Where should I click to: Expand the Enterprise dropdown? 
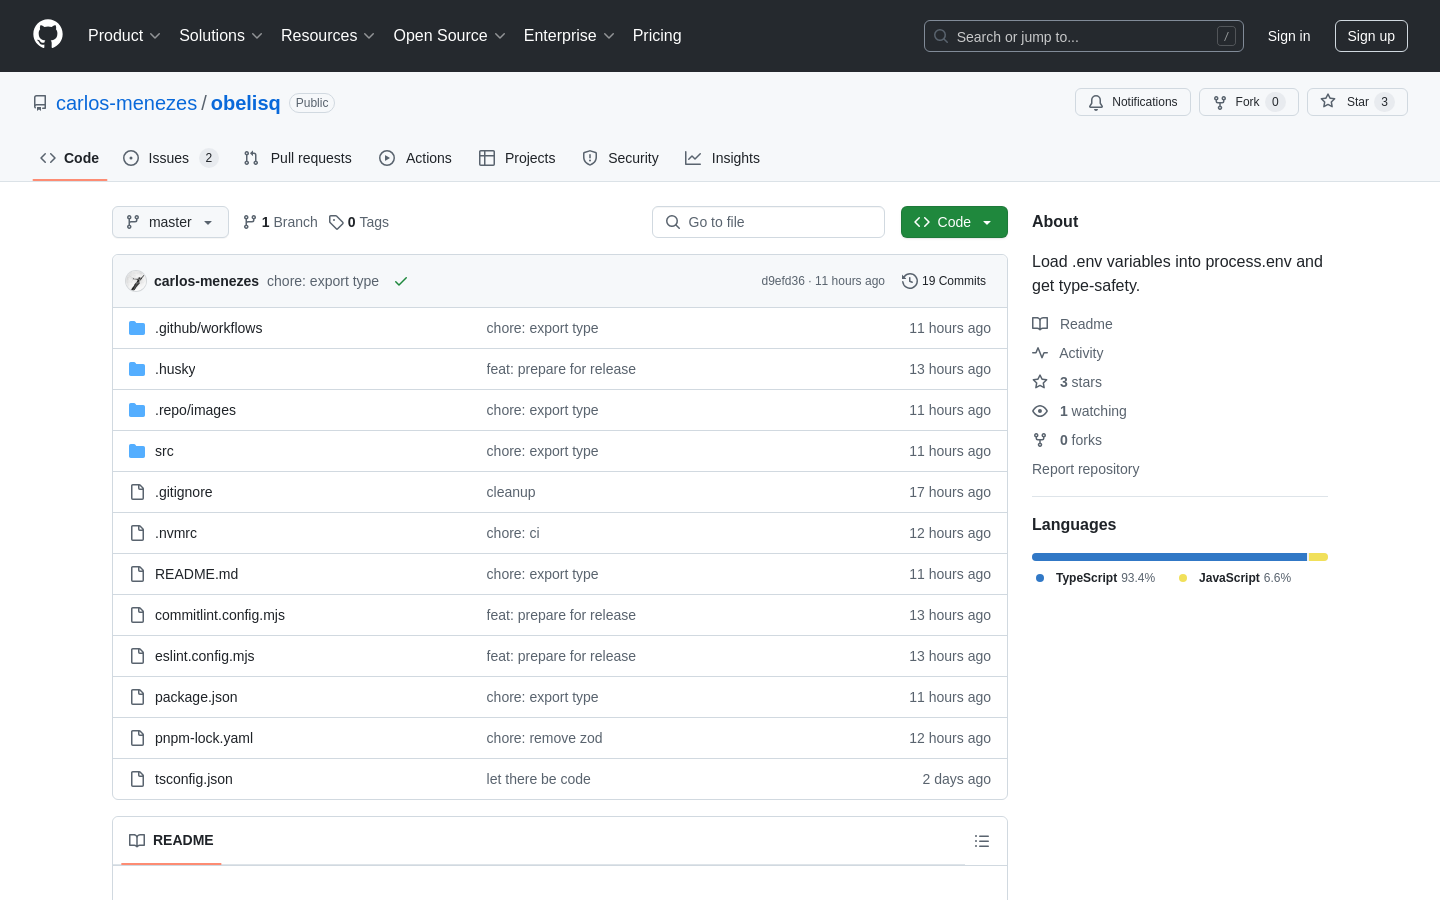point(569,36)
